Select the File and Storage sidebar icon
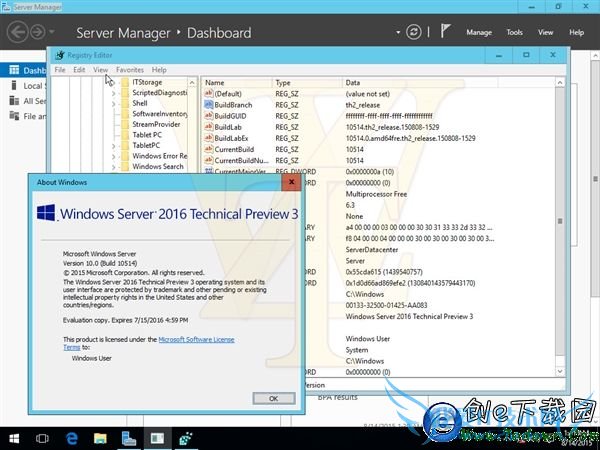This screenshot has width=600, height=450. [14, 116]
